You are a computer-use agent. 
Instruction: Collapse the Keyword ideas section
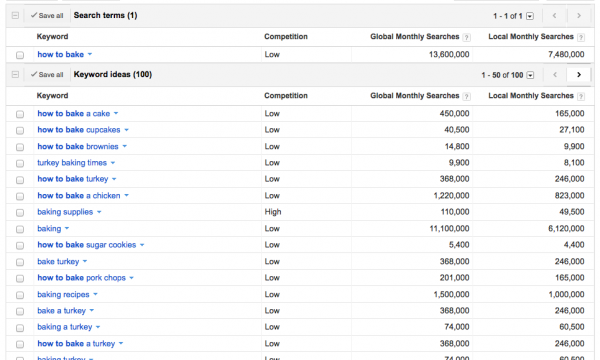(15, 75)
